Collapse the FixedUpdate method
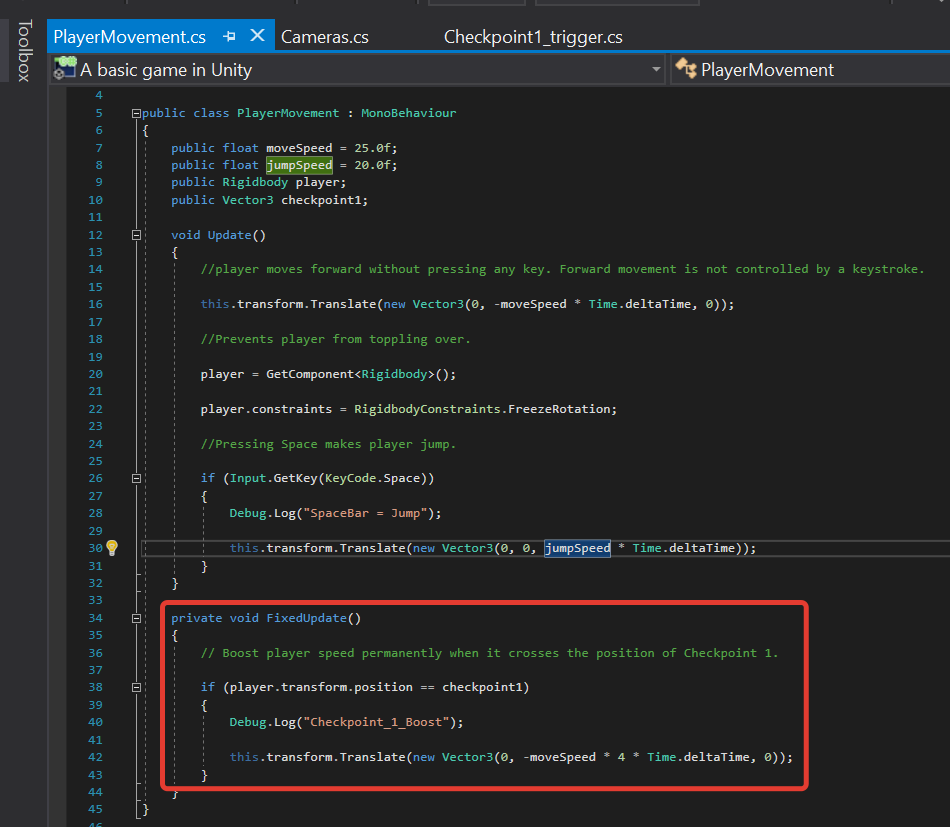Screen dimensions: 950x827 pos(136,618)
